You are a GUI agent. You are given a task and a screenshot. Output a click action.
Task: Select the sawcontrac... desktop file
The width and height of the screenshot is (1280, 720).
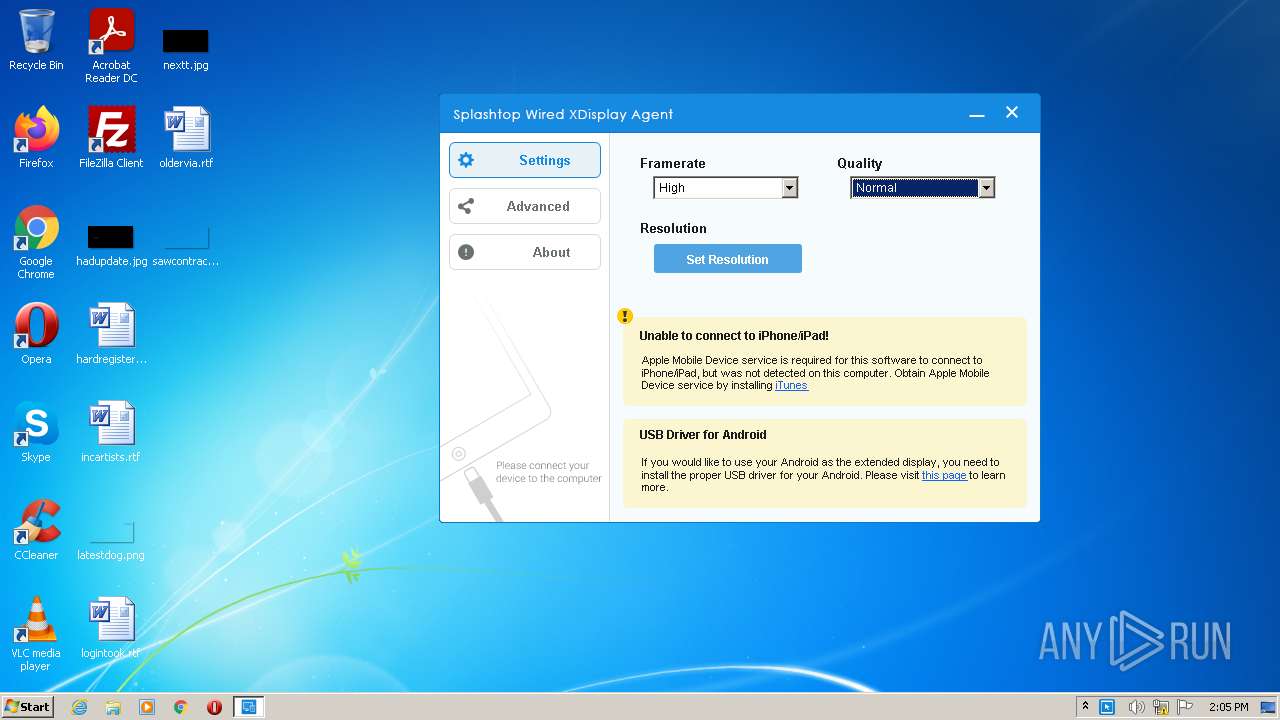[186, 245]
